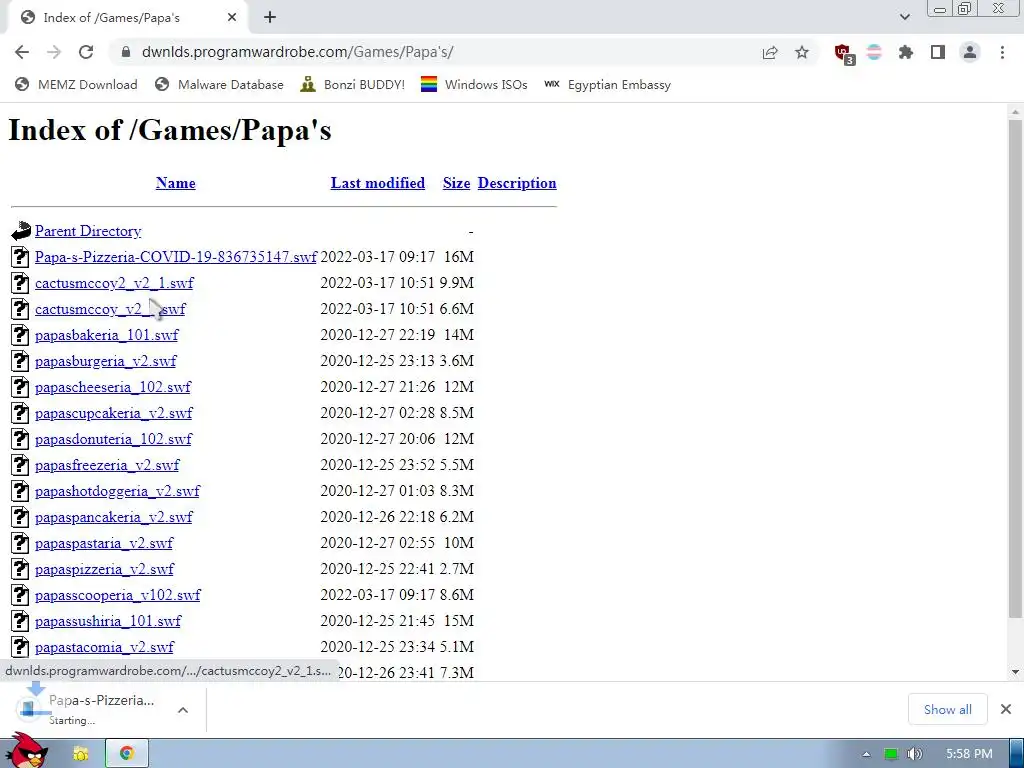Click the lock icon beside the URL
1024x768 pixels.
pyautogui.click(x=126, y=52)
